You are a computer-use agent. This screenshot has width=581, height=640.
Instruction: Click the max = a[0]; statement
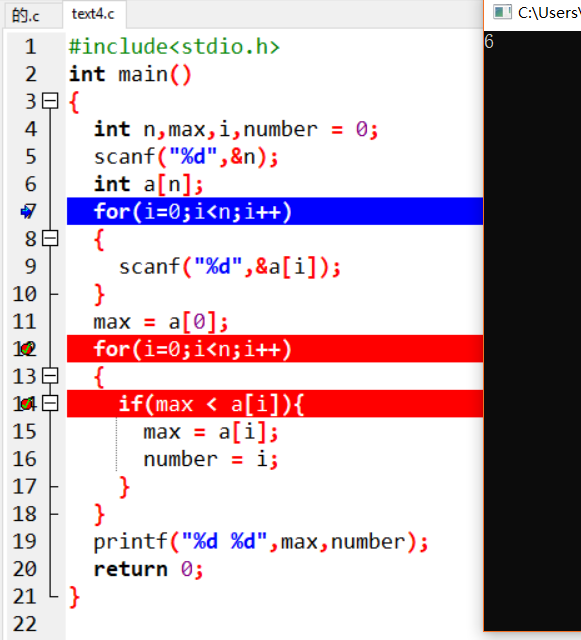(161, 322)
